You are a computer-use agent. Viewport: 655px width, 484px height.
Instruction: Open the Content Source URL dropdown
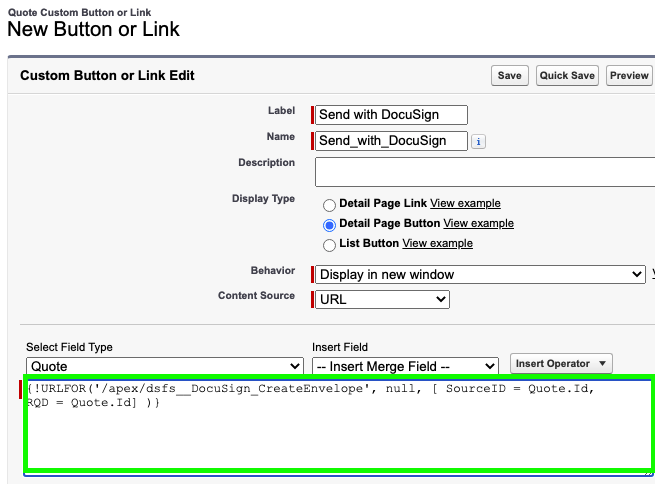click(x=382, y=299)
